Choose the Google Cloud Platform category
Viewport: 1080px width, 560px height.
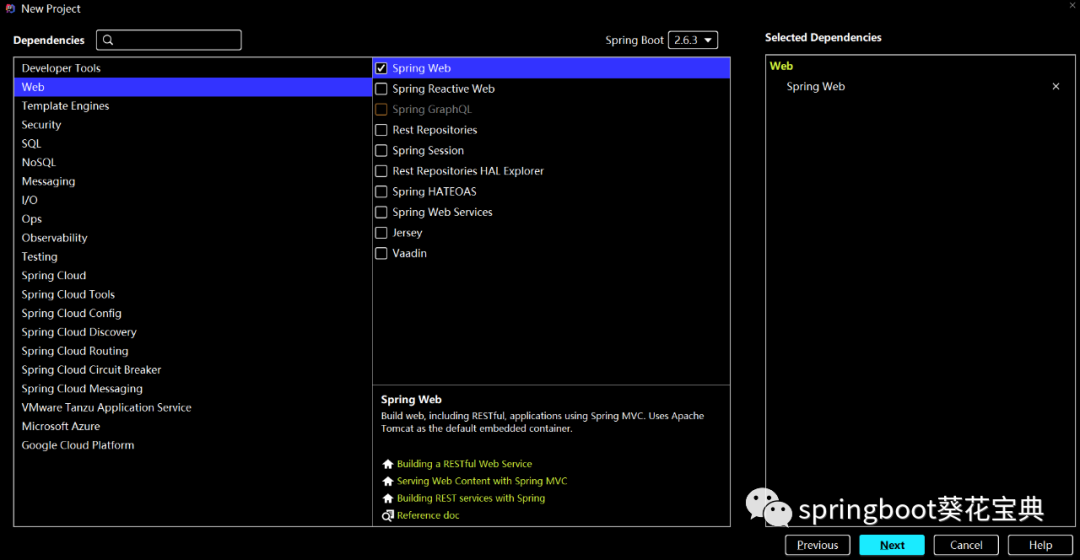(x=193, y=445)
